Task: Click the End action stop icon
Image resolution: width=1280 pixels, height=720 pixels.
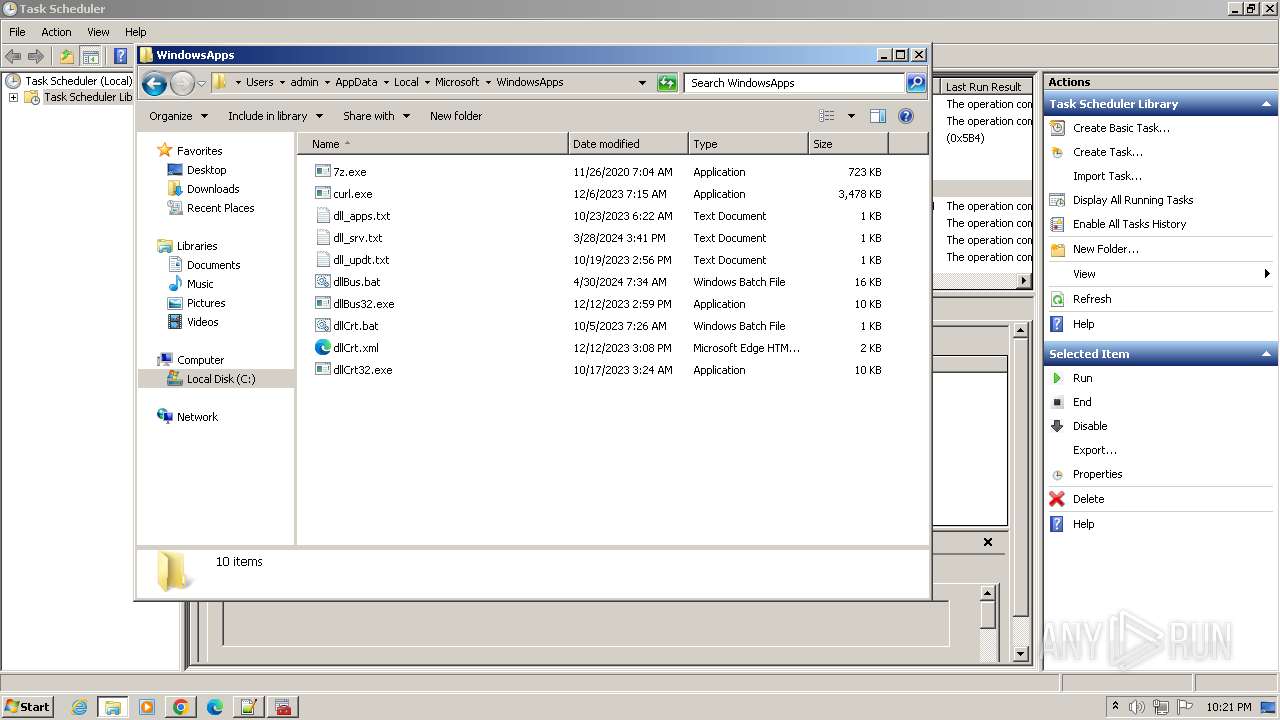Action: (1058, 402)
